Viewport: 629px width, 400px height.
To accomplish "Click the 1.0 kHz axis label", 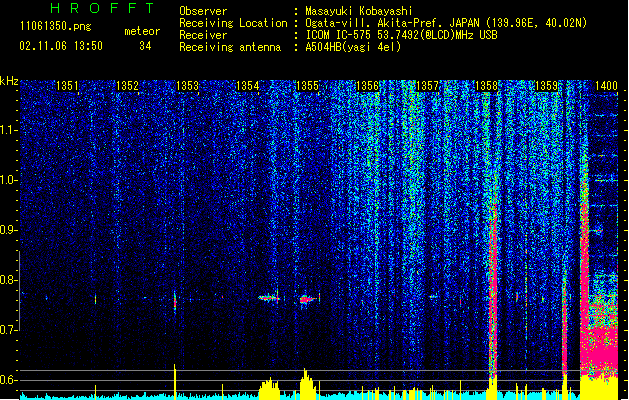I will pyautogui.click(x=9, y=180).
